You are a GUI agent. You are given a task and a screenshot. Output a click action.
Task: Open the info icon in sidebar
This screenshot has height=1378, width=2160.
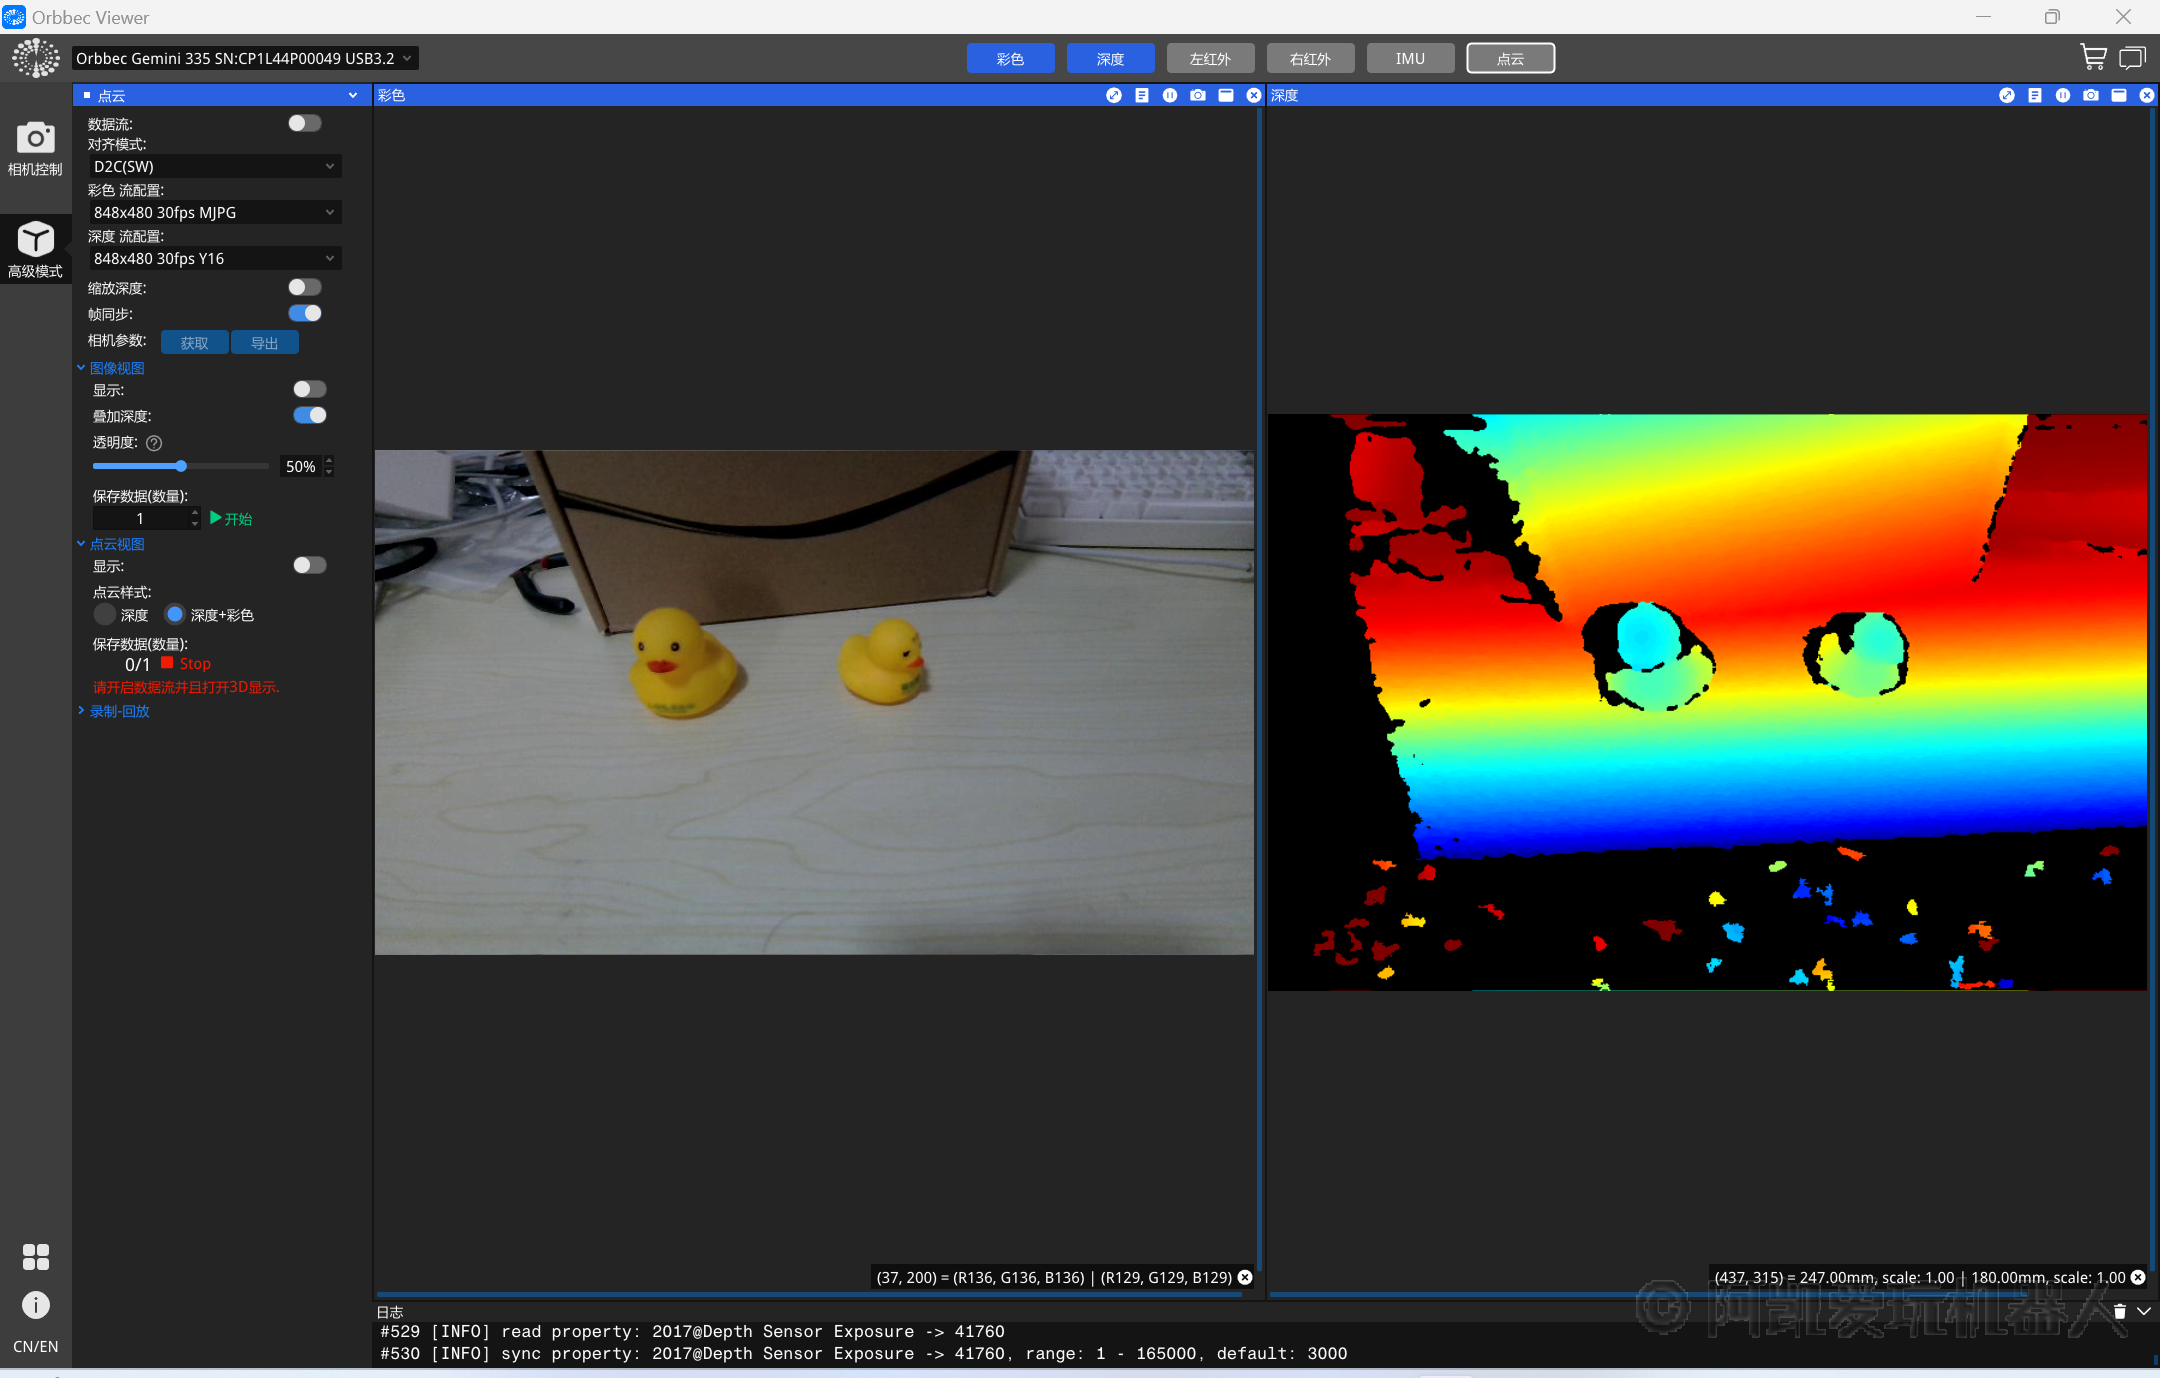pos(35,1304)
